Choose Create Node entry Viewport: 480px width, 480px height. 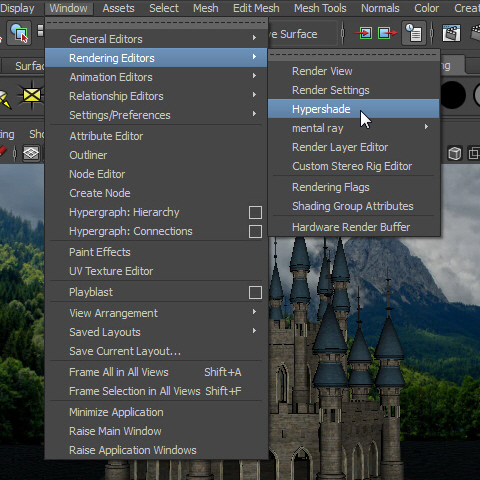click(156, 193)
